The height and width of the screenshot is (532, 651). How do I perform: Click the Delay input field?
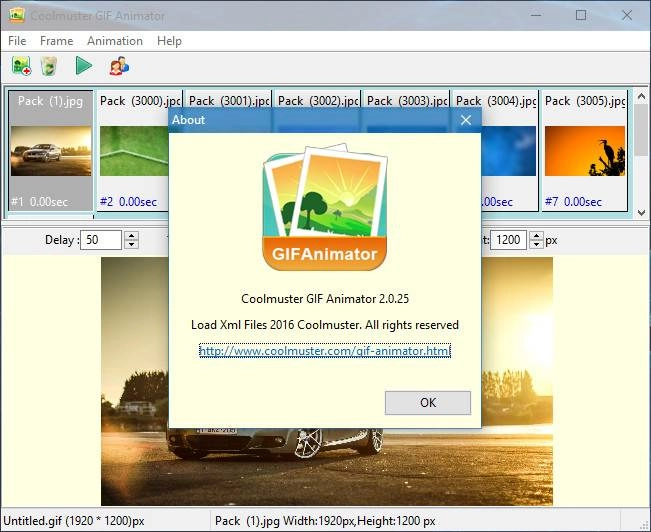(x=101, y=240)
